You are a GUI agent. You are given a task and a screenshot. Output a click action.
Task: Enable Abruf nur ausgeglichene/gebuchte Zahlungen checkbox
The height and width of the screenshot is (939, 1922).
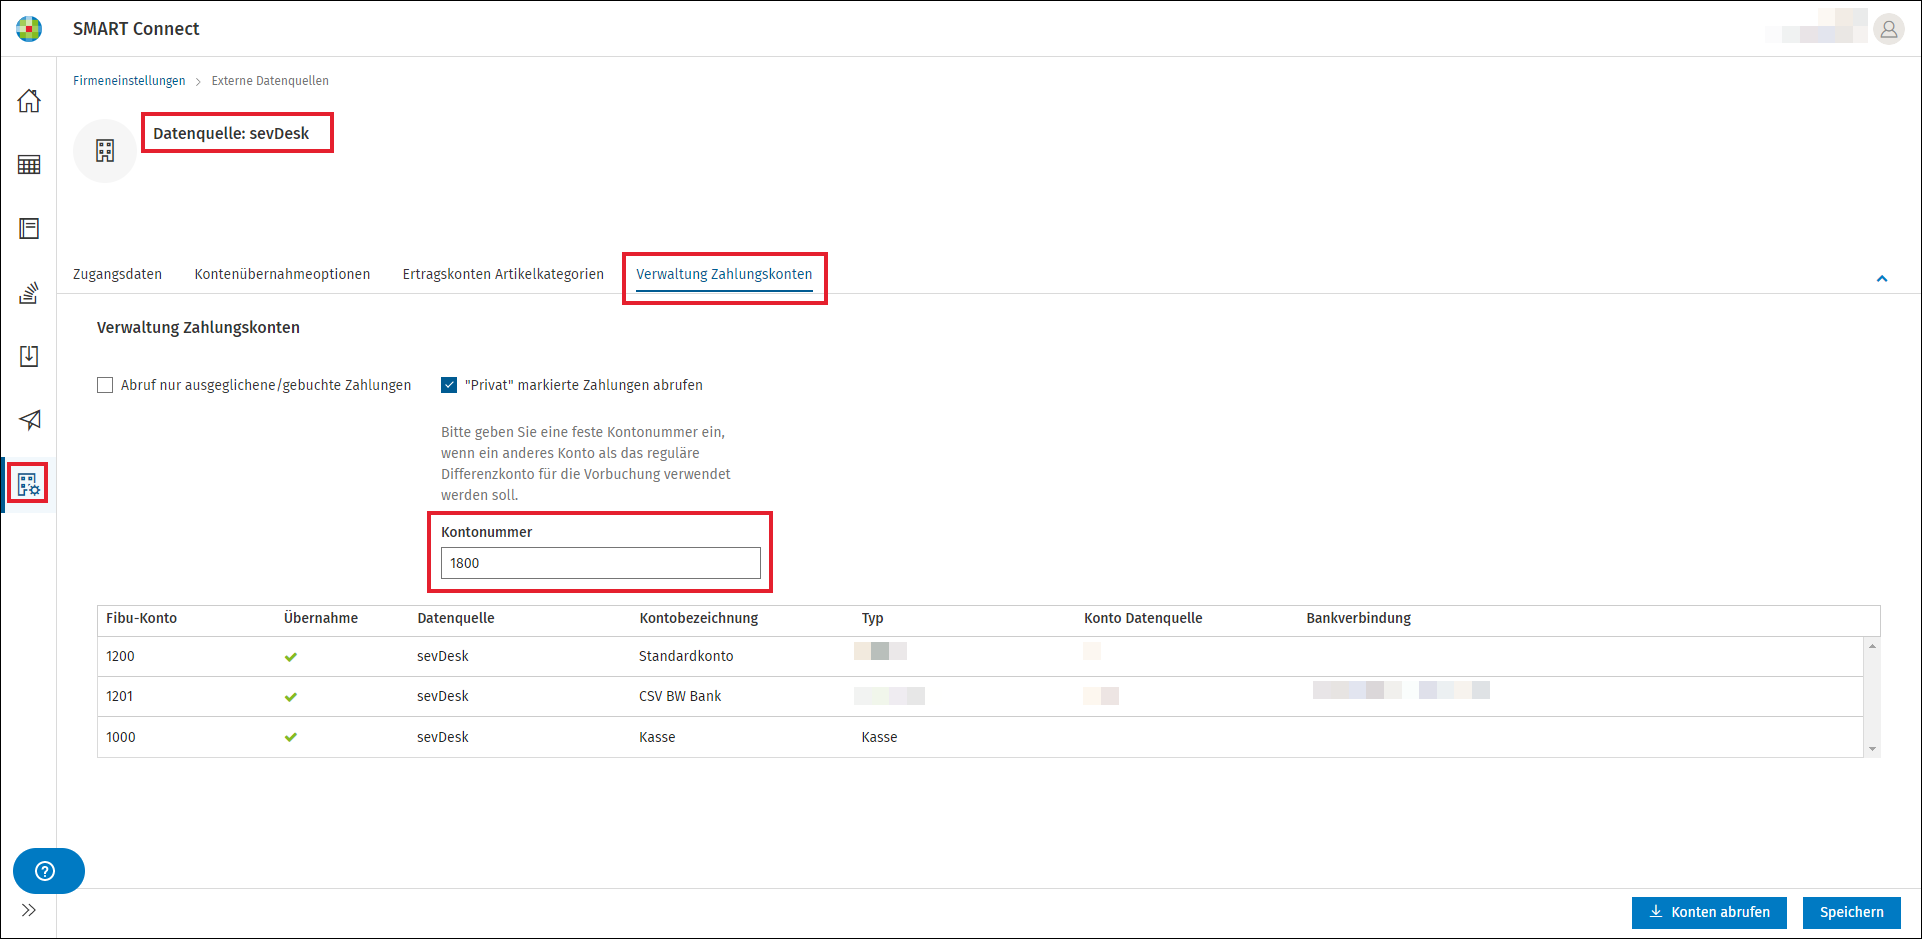tap(105, 385)
